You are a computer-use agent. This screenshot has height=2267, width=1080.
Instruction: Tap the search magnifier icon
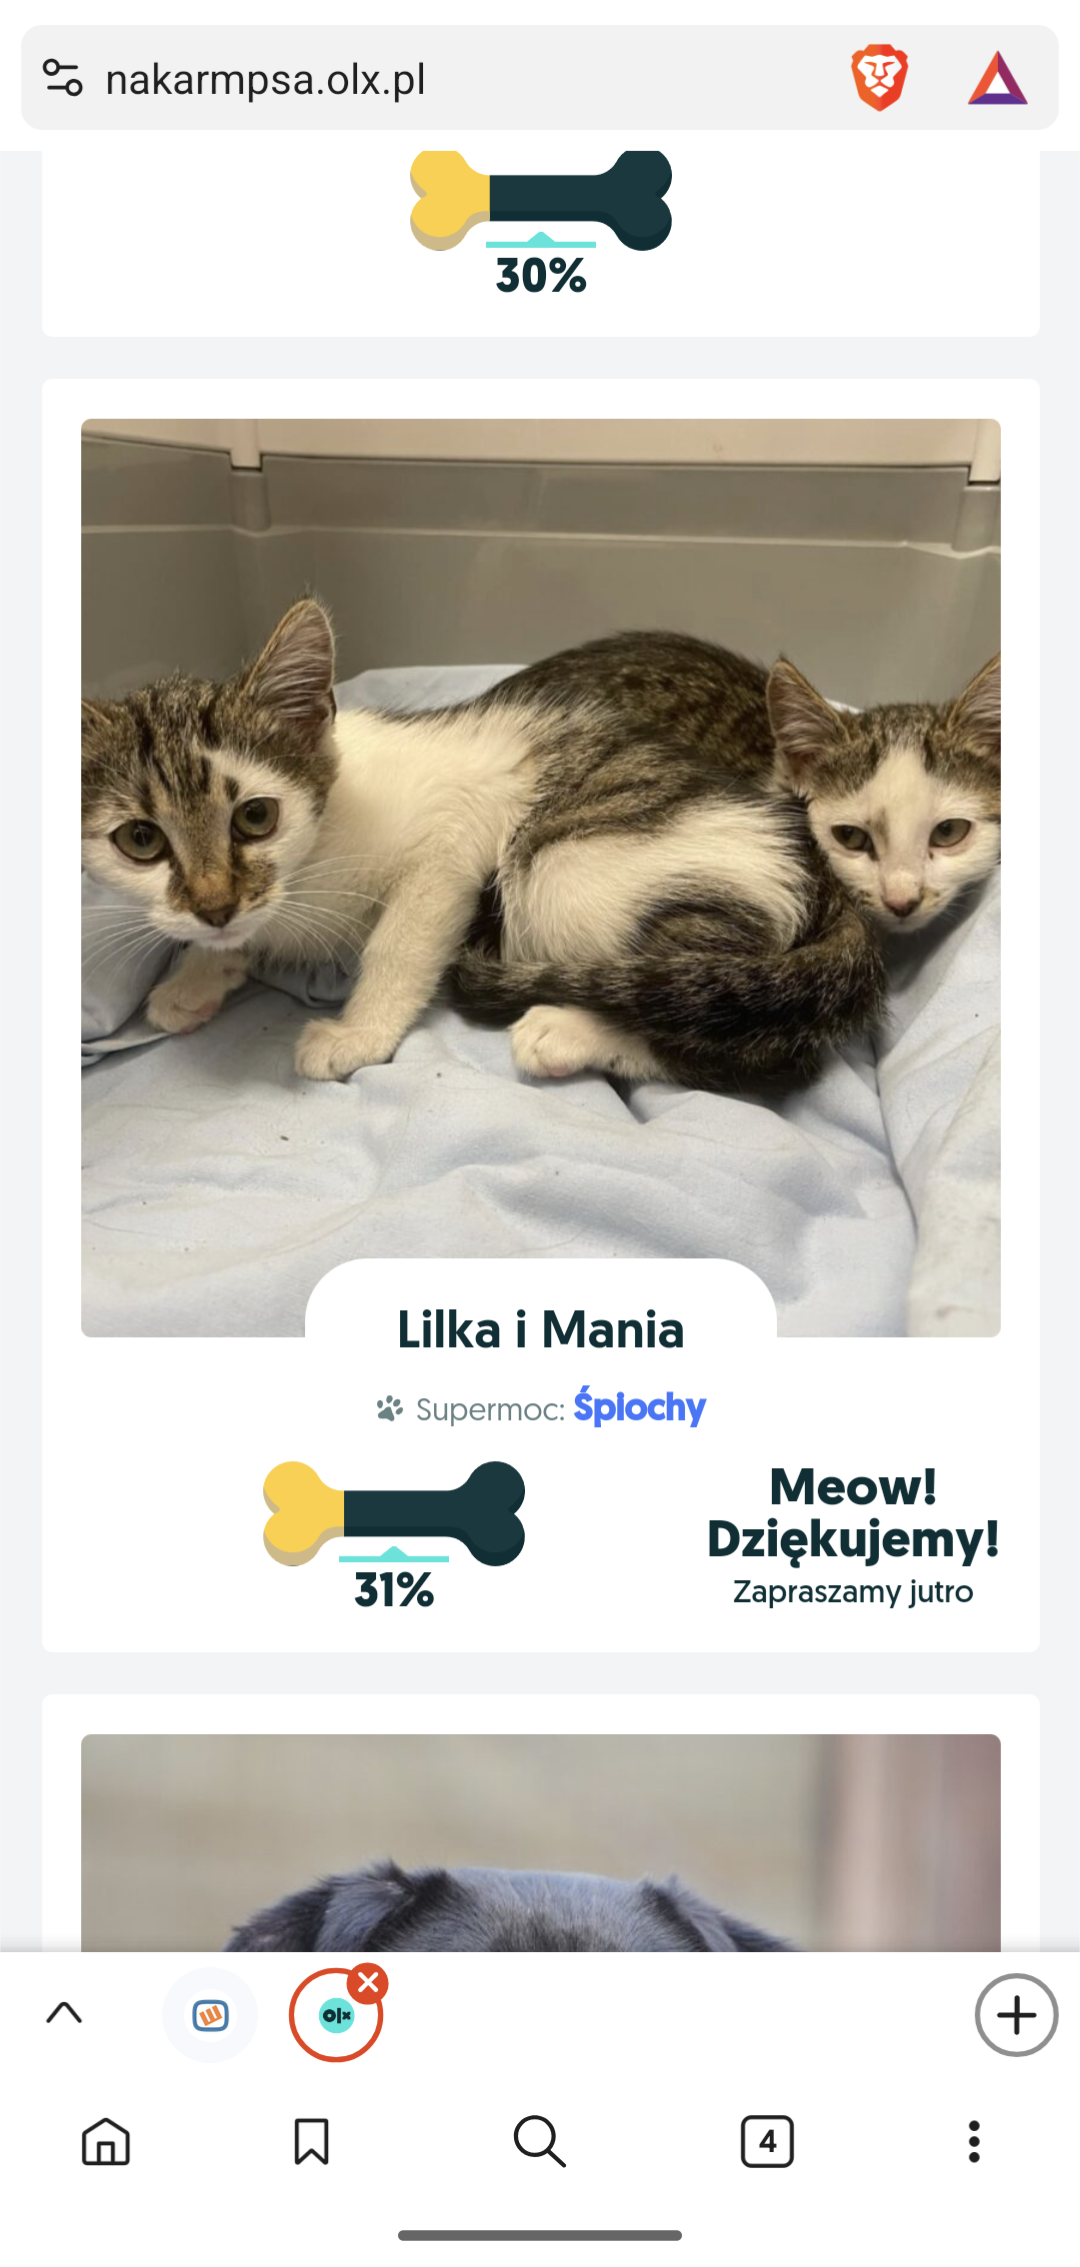pos(539,2142)
